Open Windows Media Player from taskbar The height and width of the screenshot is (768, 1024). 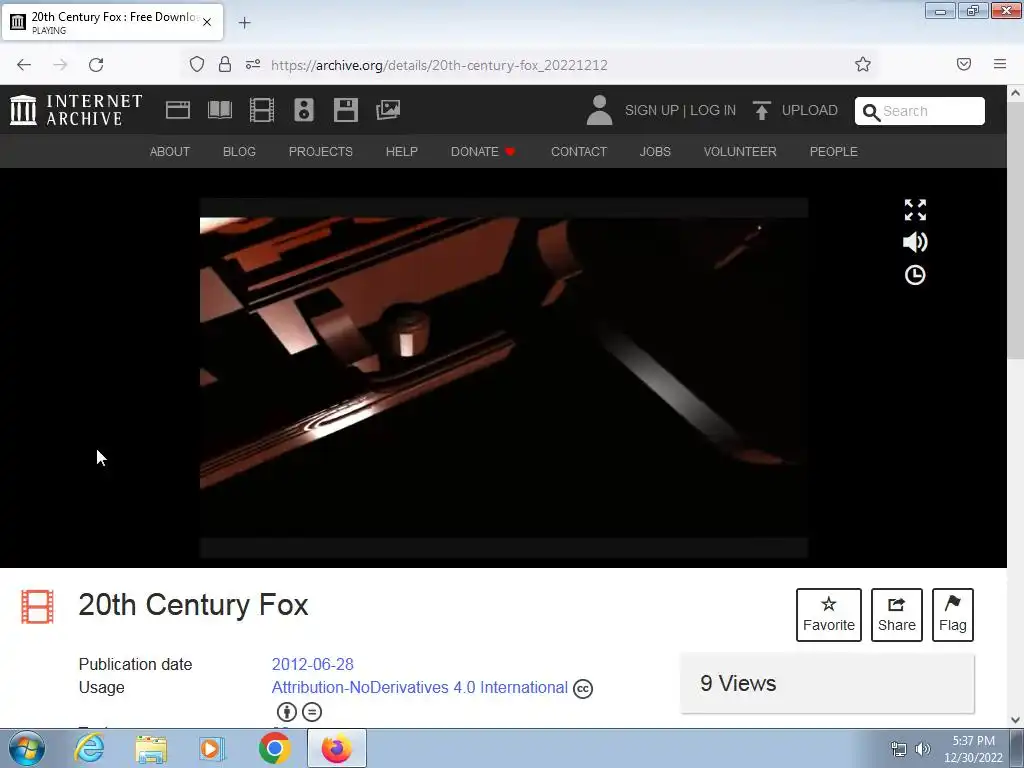(x=212, y=749)
